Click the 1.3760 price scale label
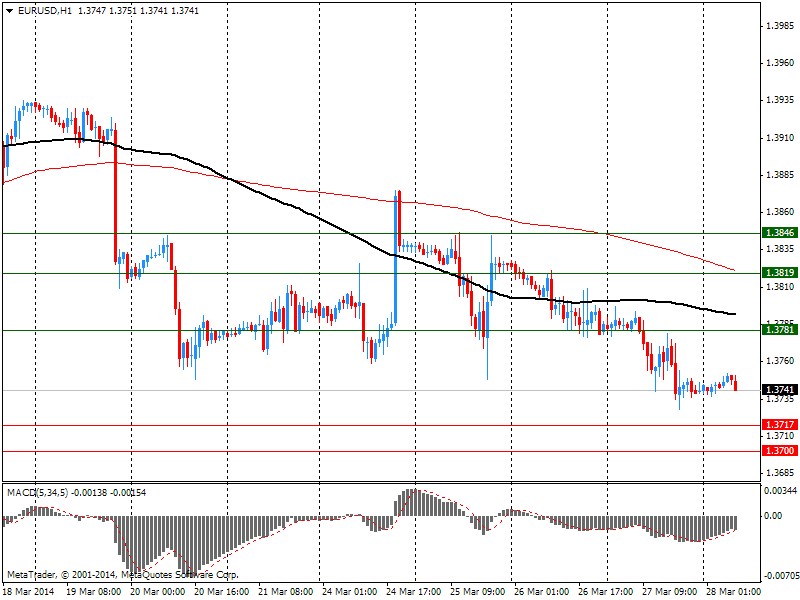This screenshot has height=600, width=800. click(x=781, y=361)
